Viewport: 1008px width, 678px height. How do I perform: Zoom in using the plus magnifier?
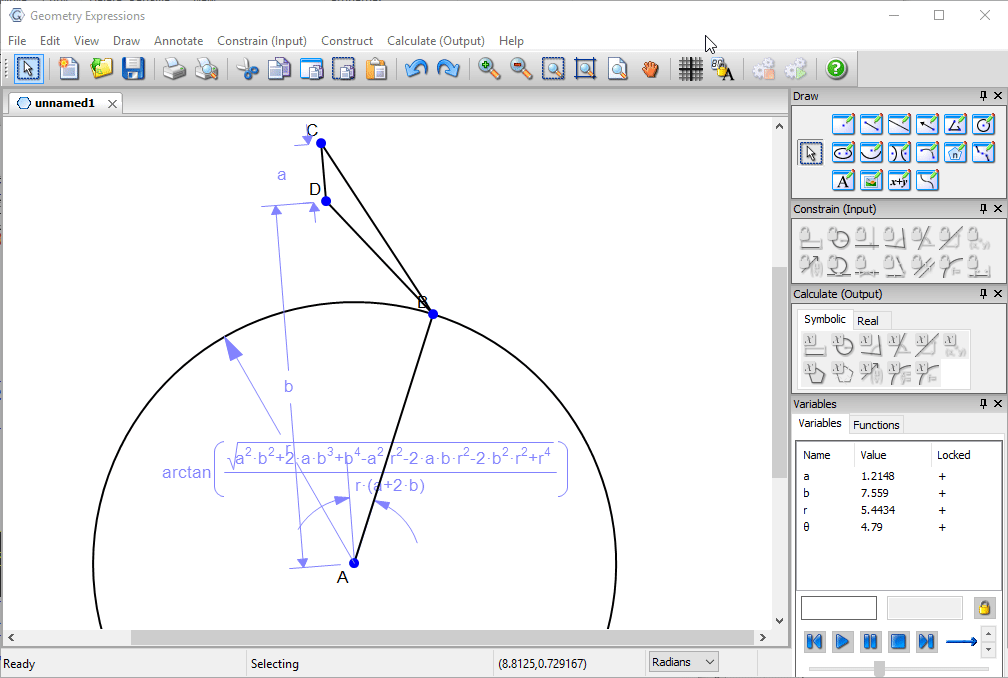click(x=489, y=69)
